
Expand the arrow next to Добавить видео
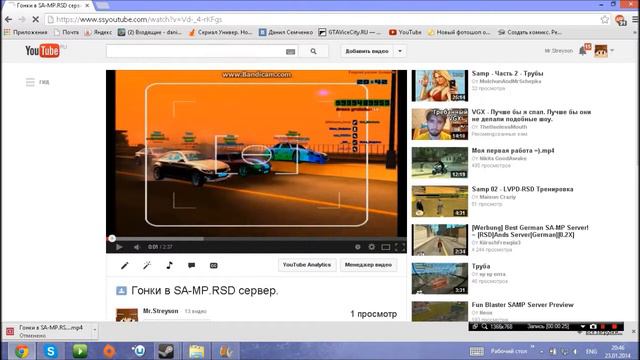[400, 51]
